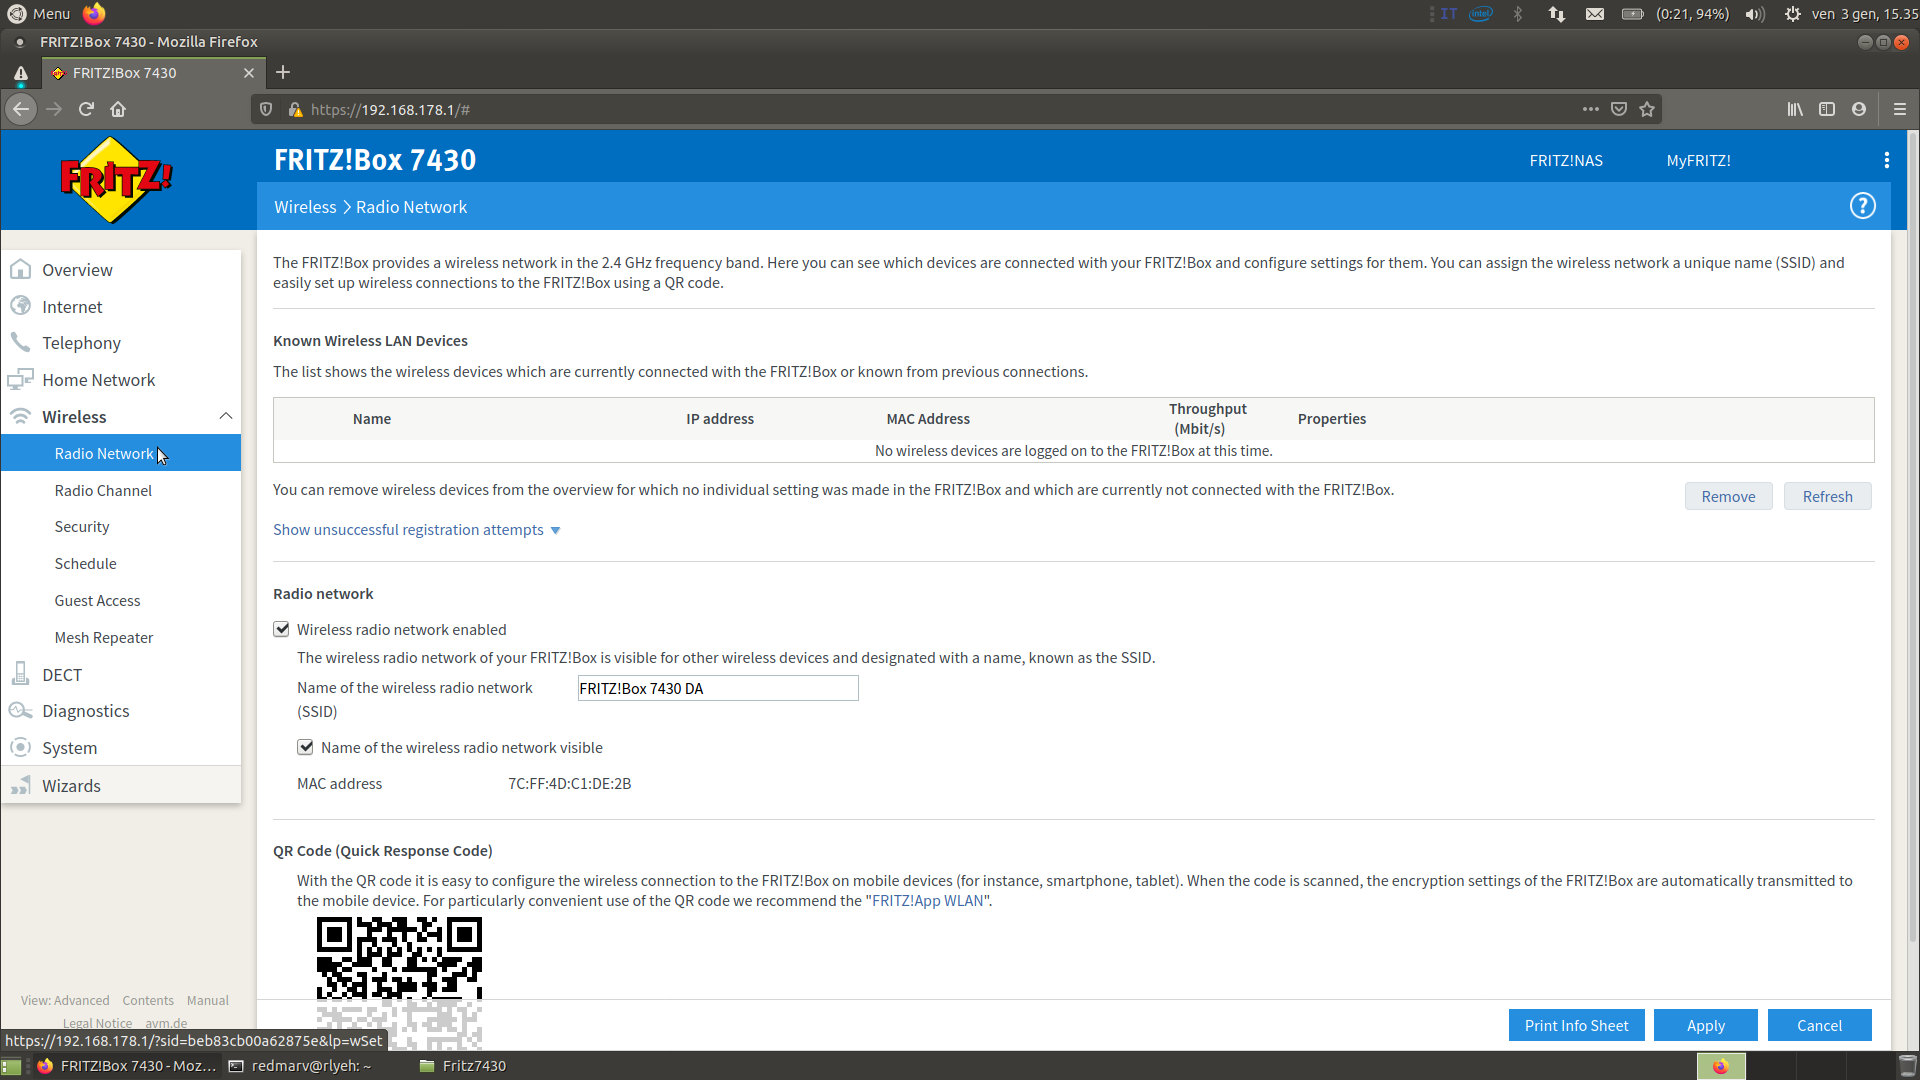
Task: Open the three-dot FRITZ!Box menu
Action: [1886, 160]
